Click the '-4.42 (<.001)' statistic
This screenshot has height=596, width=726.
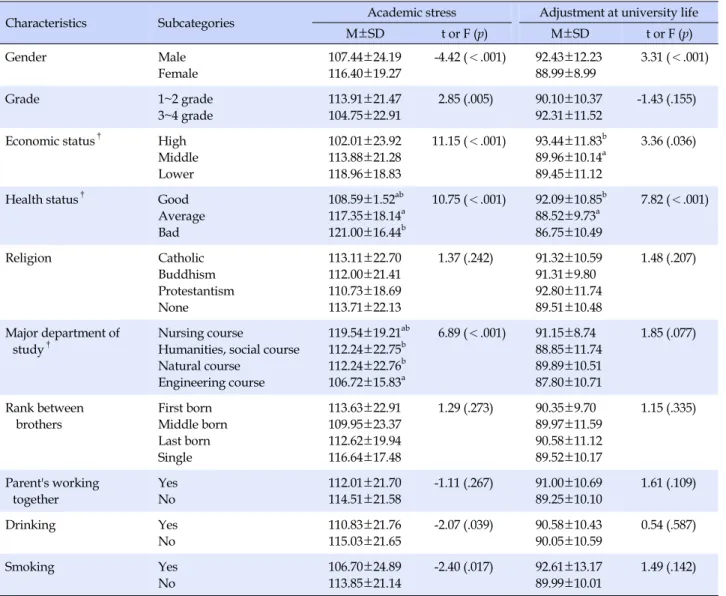470,57
